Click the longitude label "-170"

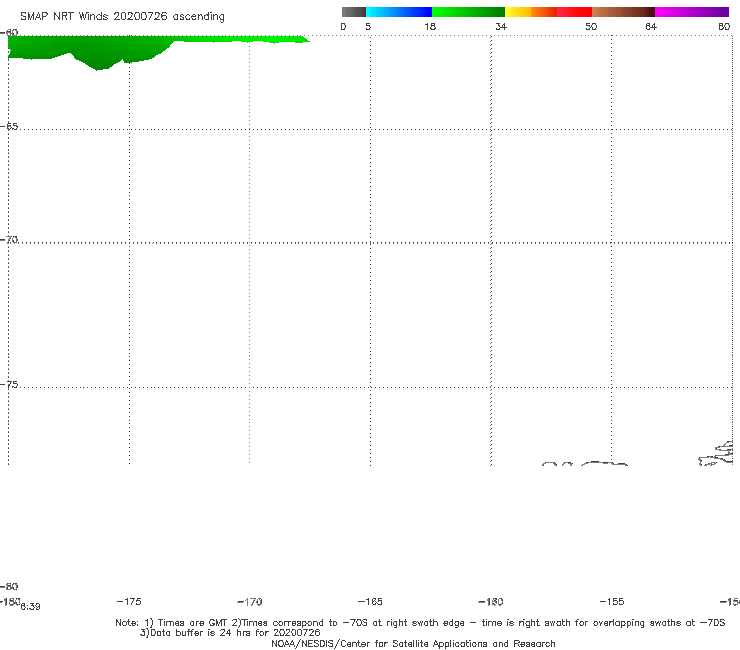(250, 601)
